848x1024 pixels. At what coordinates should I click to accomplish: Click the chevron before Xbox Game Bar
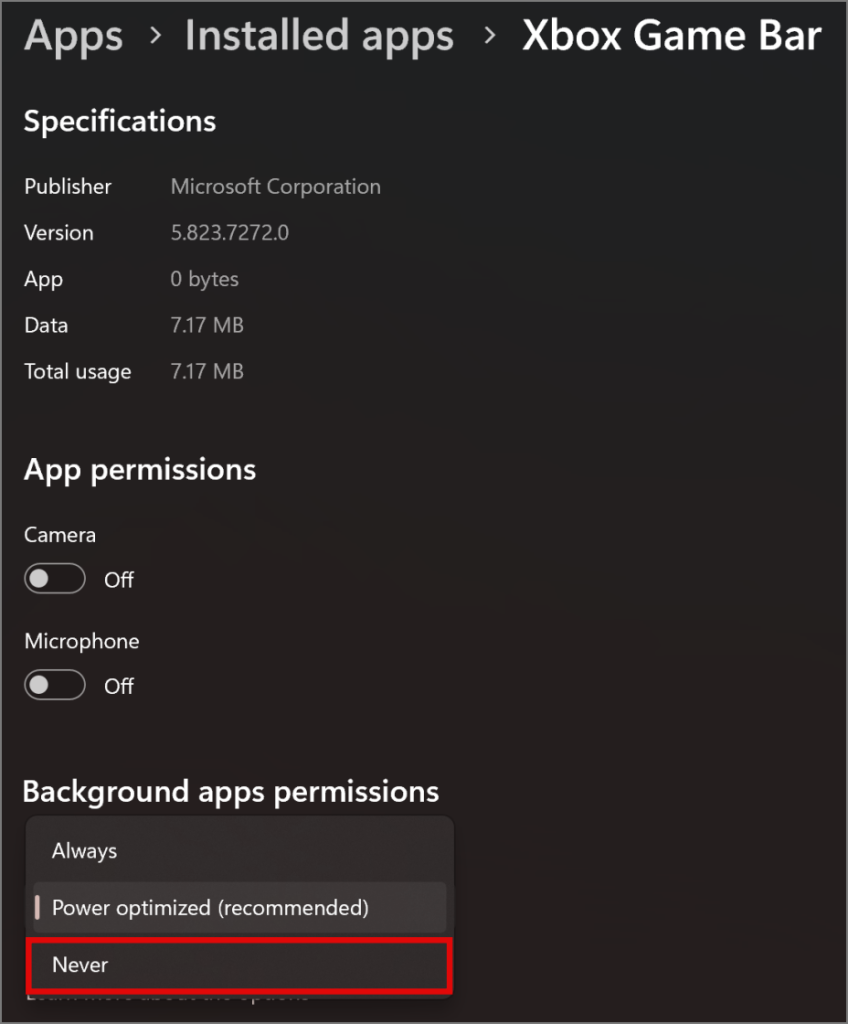(489, 37)
